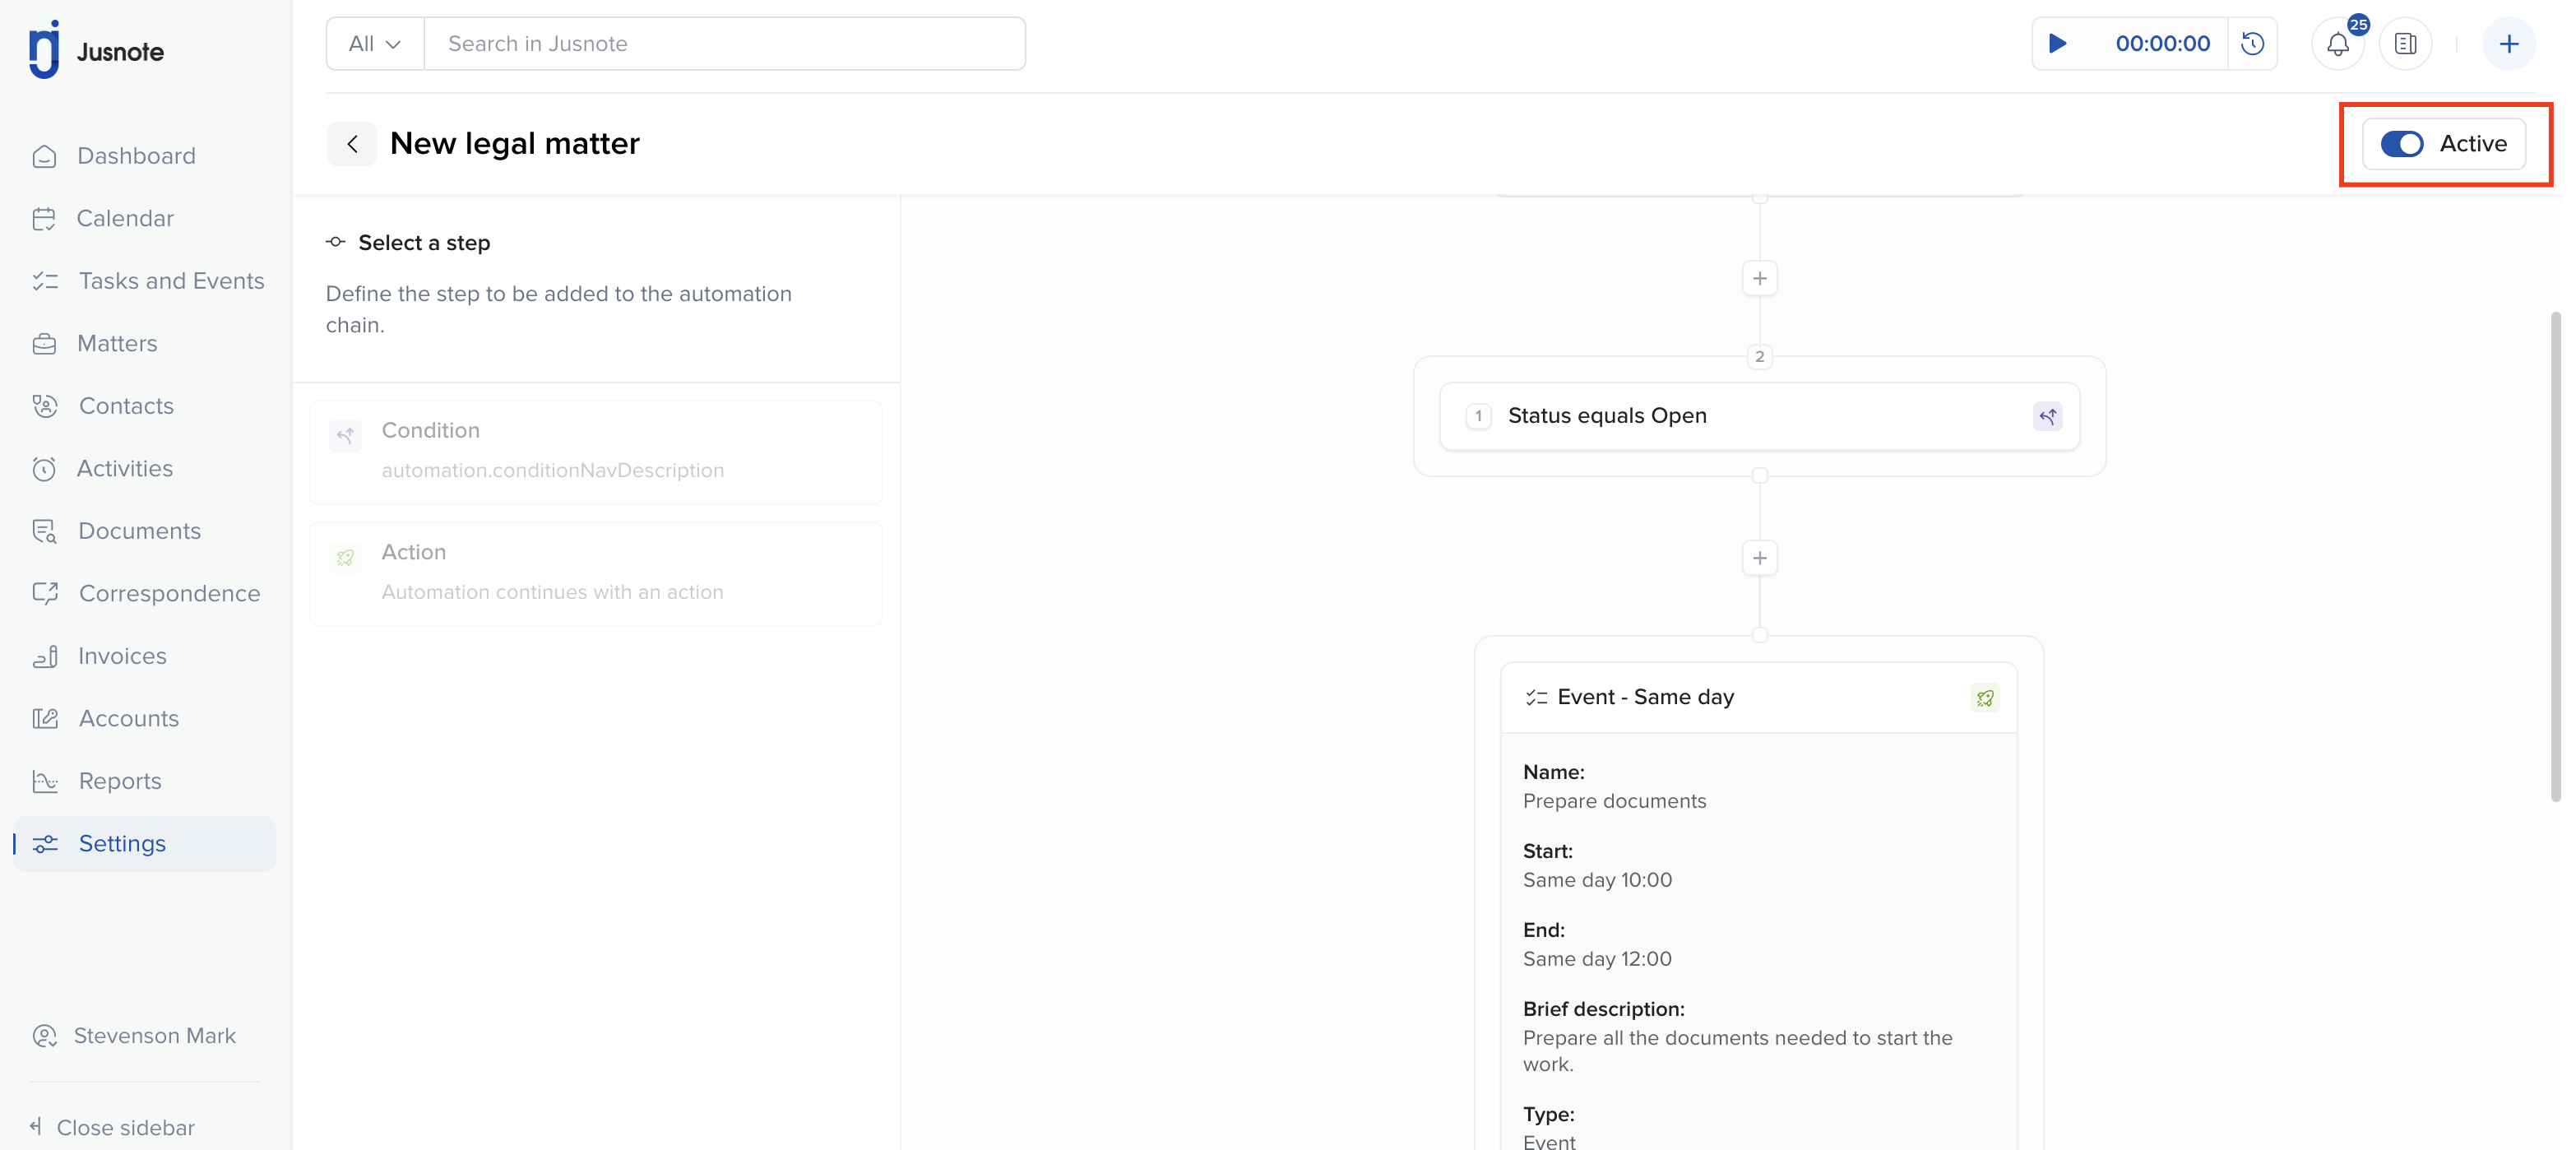The height and width of the screenshot is (1150, 2576).
Task: Click the Jusnote logo
Action: pyautogui.click(x=96, y=50)
